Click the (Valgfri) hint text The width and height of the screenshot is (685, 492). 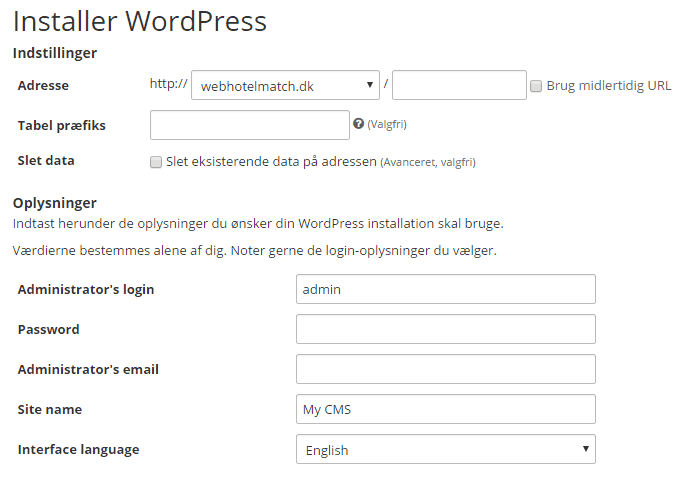387,125
